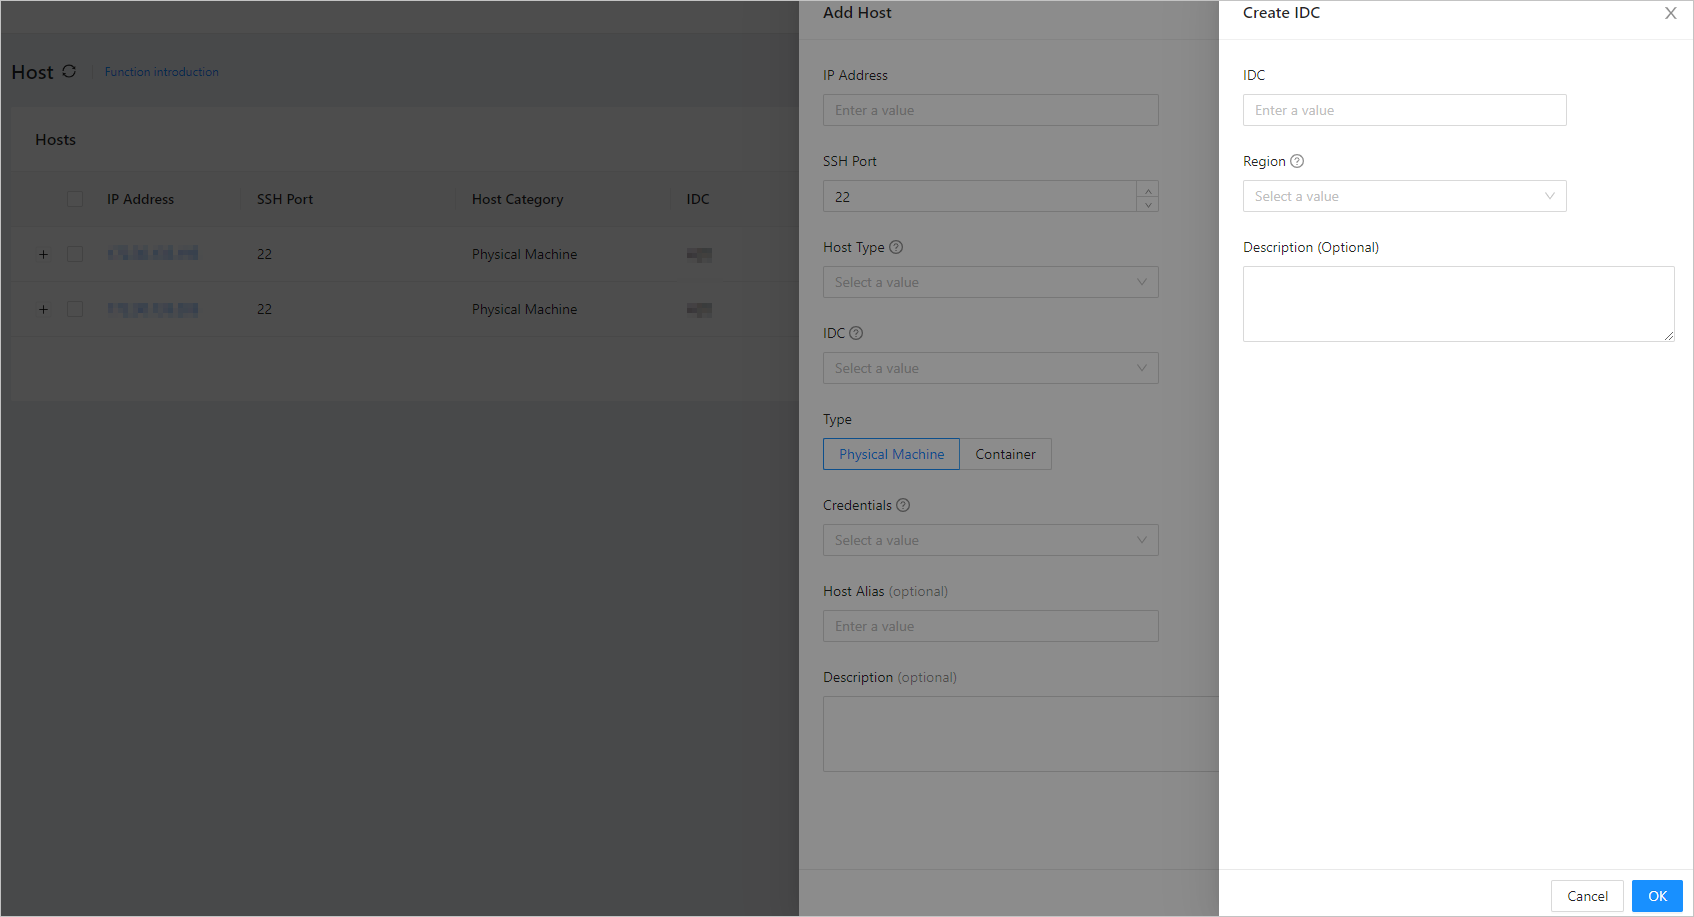The width and height of the screenshot is (1694, 917).
Task: Toggle the select-all hosts header checkbox
Action: pyautogui.click(x=75, y=199)
